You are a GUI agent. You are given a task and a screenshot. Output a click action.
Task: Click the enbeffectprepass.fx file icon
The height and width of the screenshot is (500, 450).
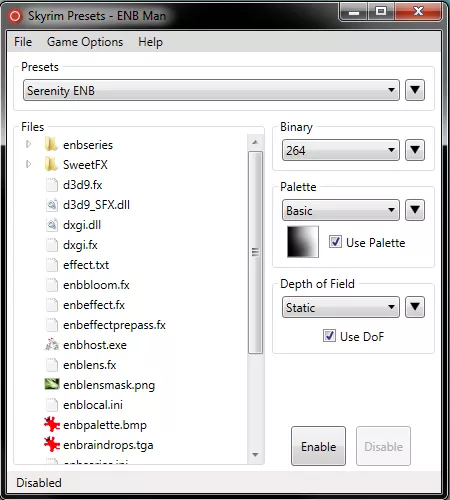tap(52, 325)
